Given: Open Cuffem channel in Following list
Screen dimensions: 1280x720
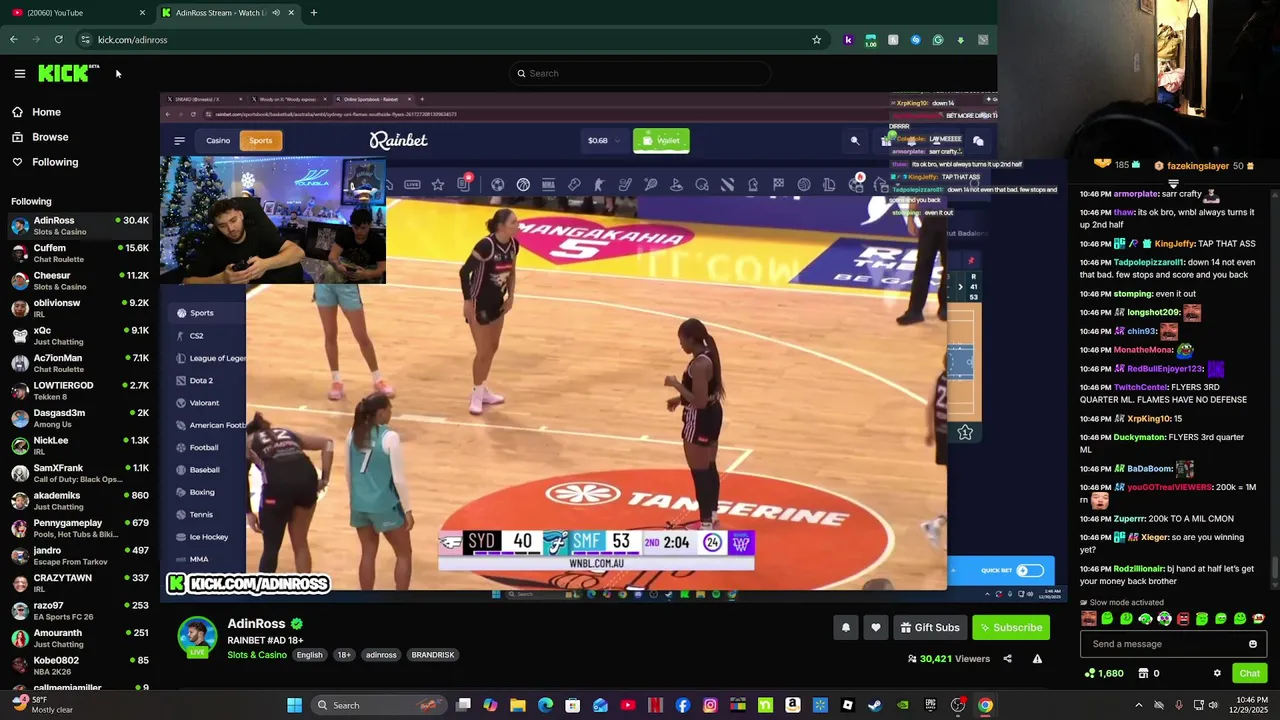Looking at the screenshot, I should coord(80,253).
